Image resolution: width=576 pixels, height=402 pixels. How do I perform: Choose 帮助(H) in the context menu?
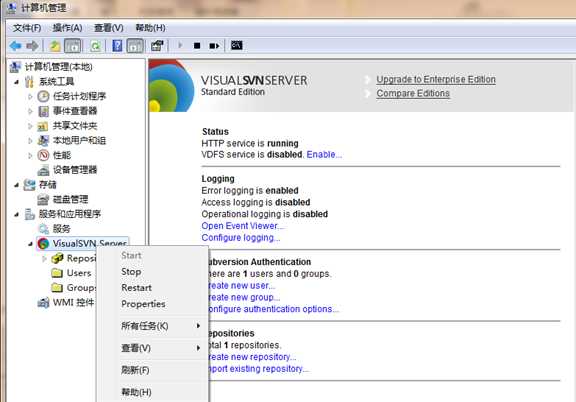152,392
